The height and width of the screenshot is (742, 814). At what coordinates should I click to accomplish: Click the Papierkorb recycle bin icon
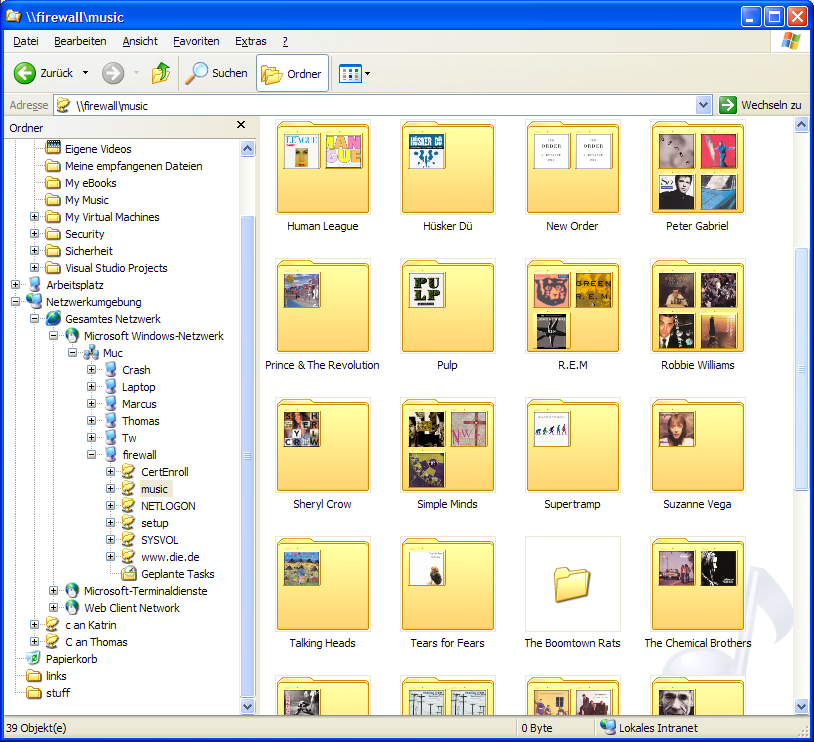(34, 659)
